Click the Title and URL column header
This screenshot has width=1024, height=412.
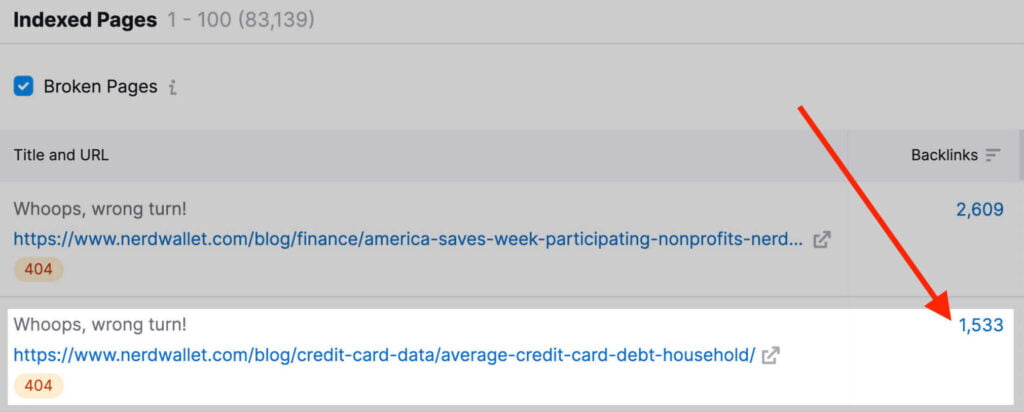click(61, 155)
